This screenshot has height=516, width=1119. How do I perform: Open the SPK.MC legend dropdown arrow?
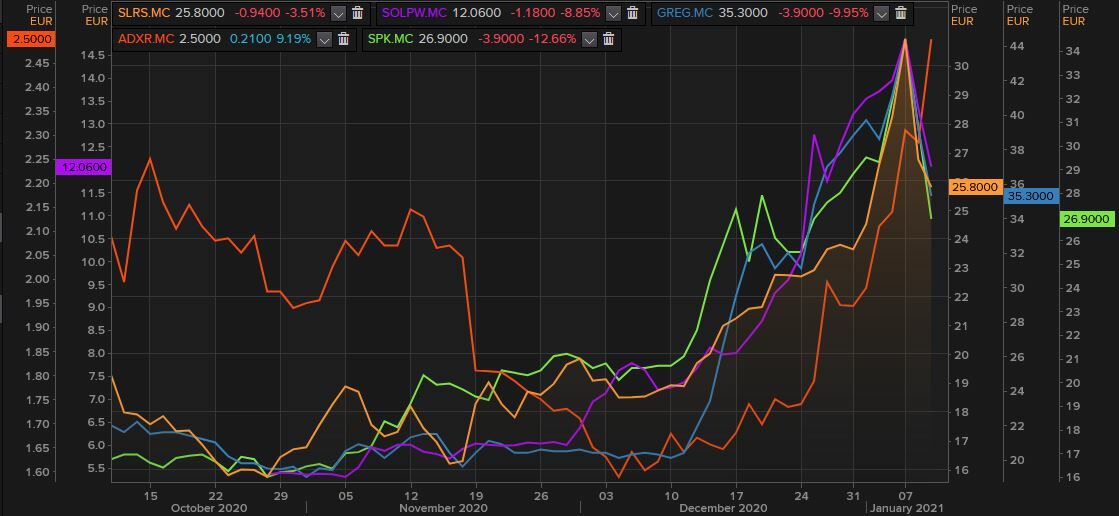click(589, 40)
